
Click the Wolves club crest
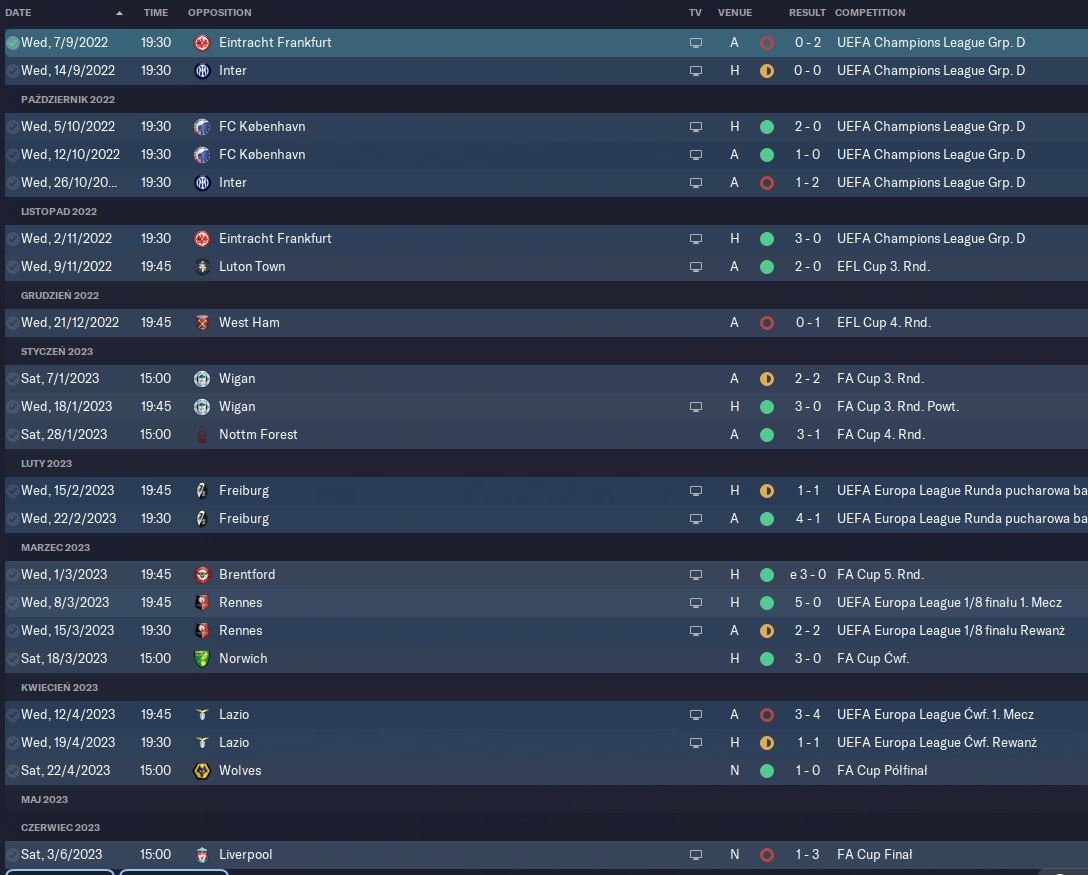202,771
